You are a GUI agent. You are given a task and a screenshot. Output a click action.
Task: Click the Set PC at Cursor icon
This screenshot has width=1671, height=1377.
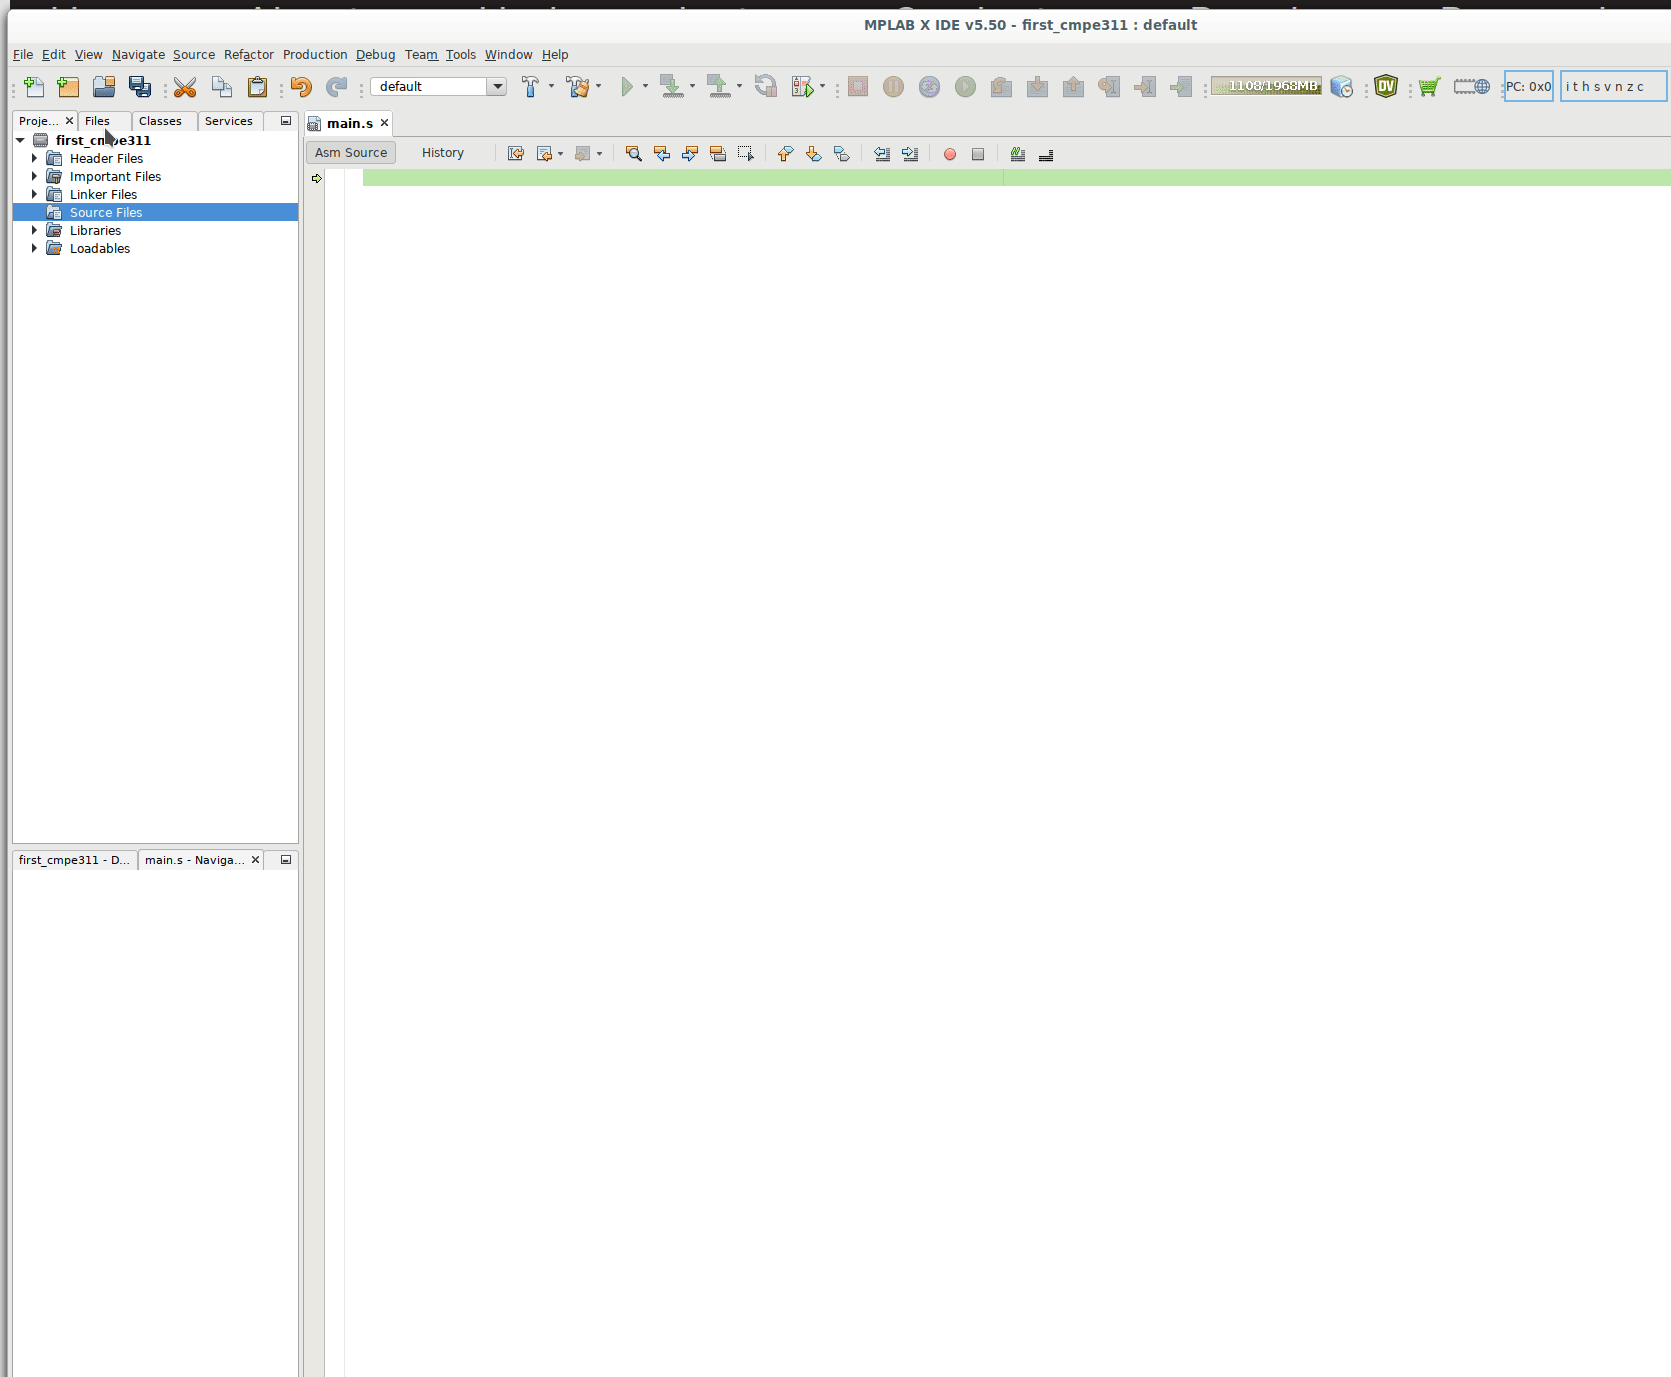1145,87
